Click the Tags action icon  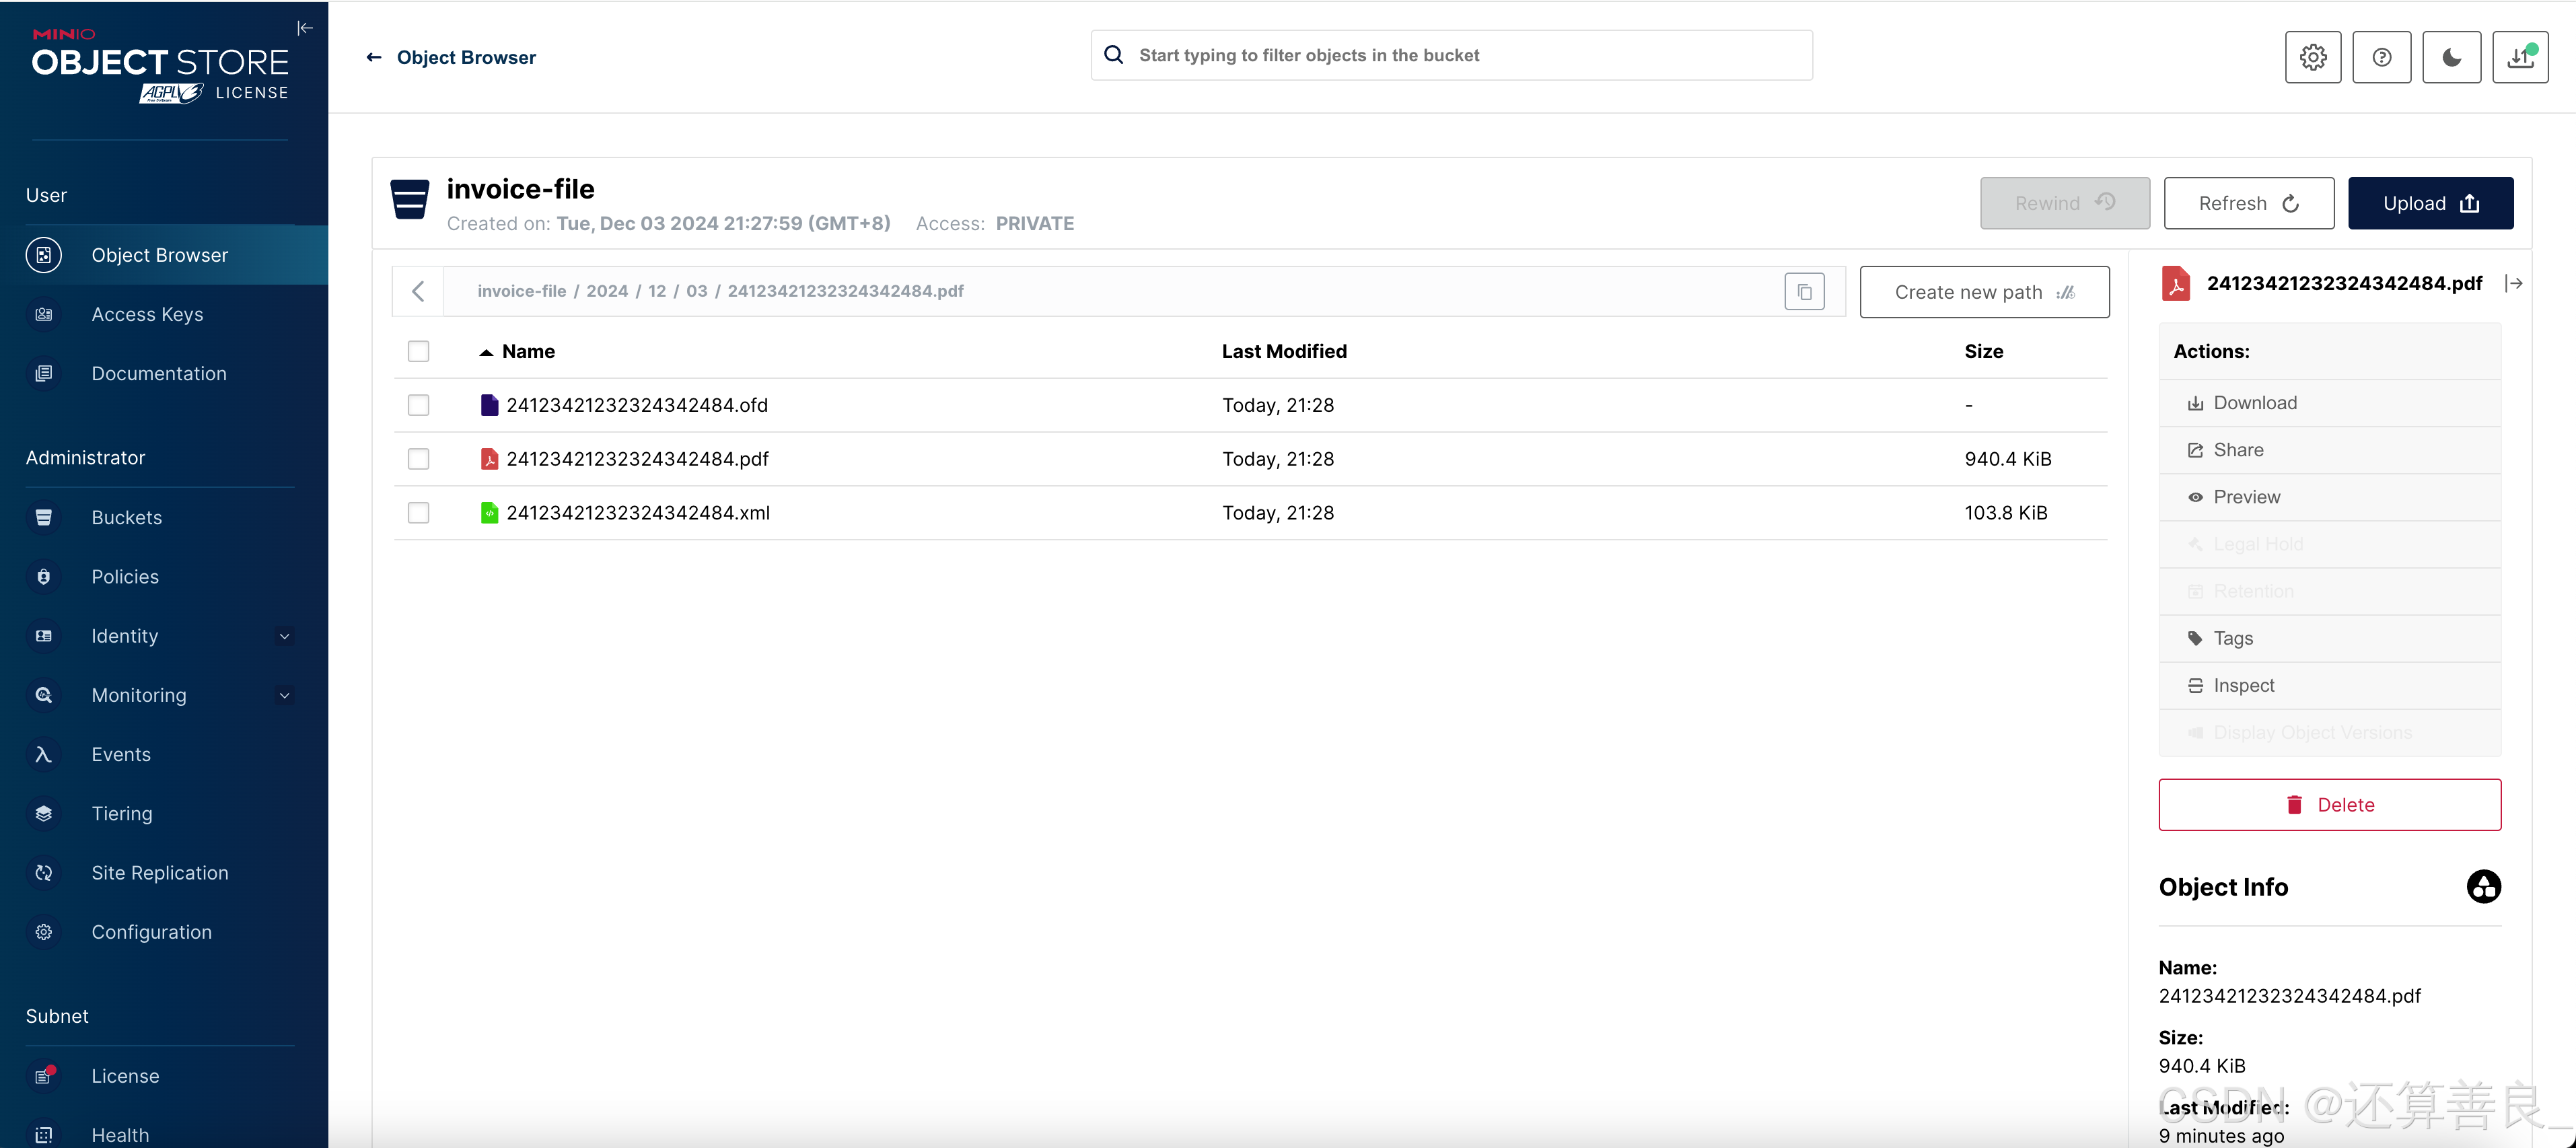(x=2195, y=639)
